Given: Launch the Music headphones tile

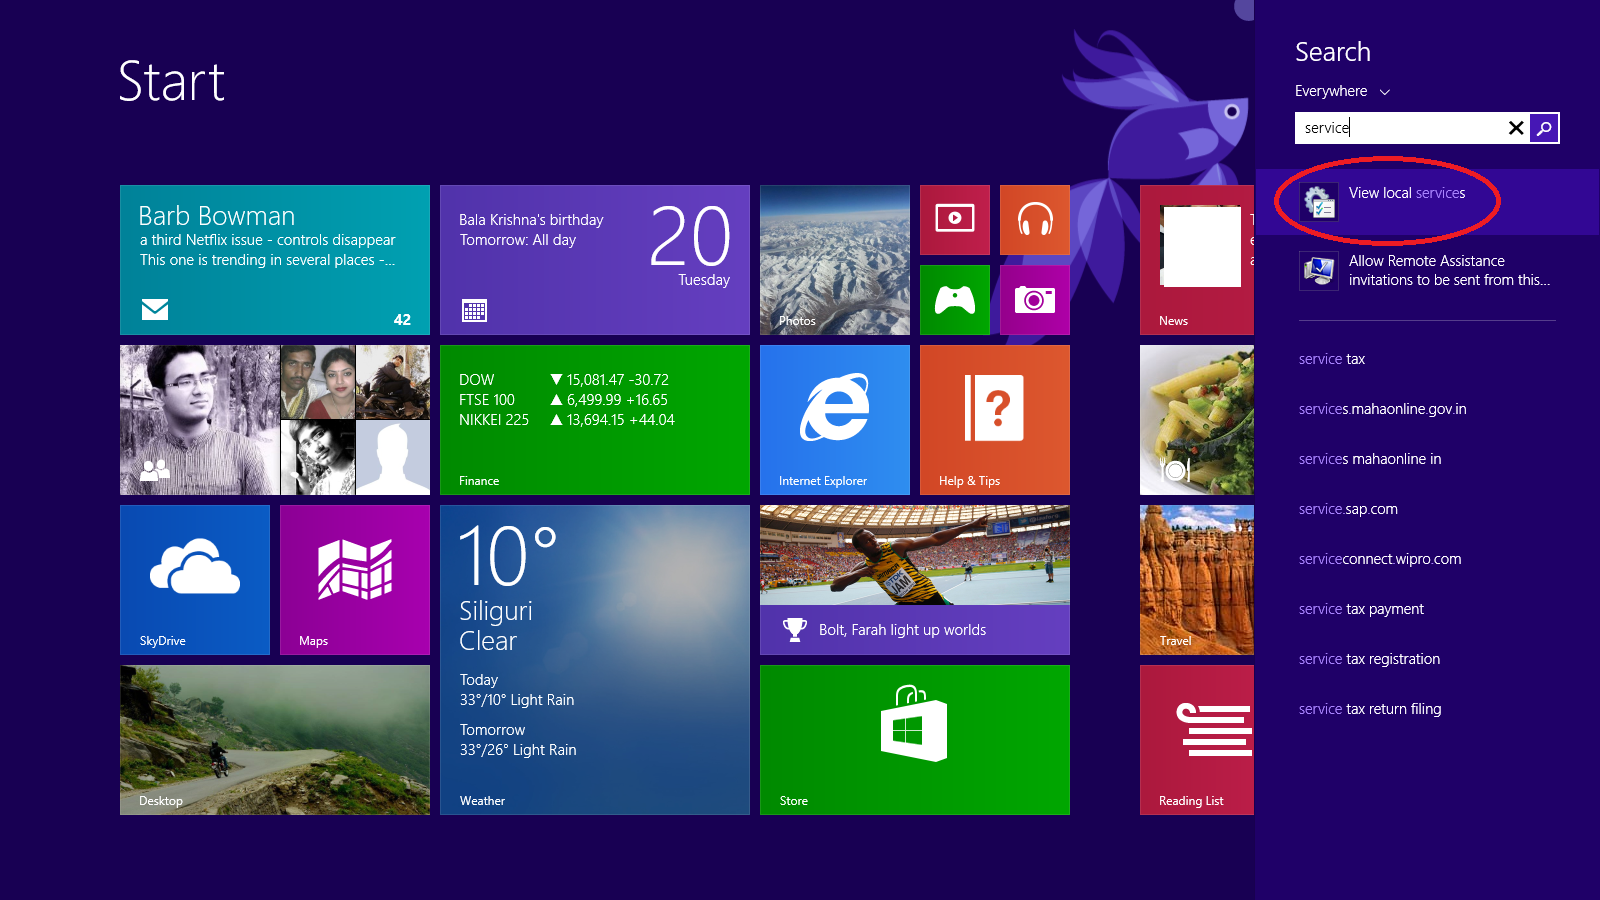Looking at the screenshot, I should (1035, 220).
